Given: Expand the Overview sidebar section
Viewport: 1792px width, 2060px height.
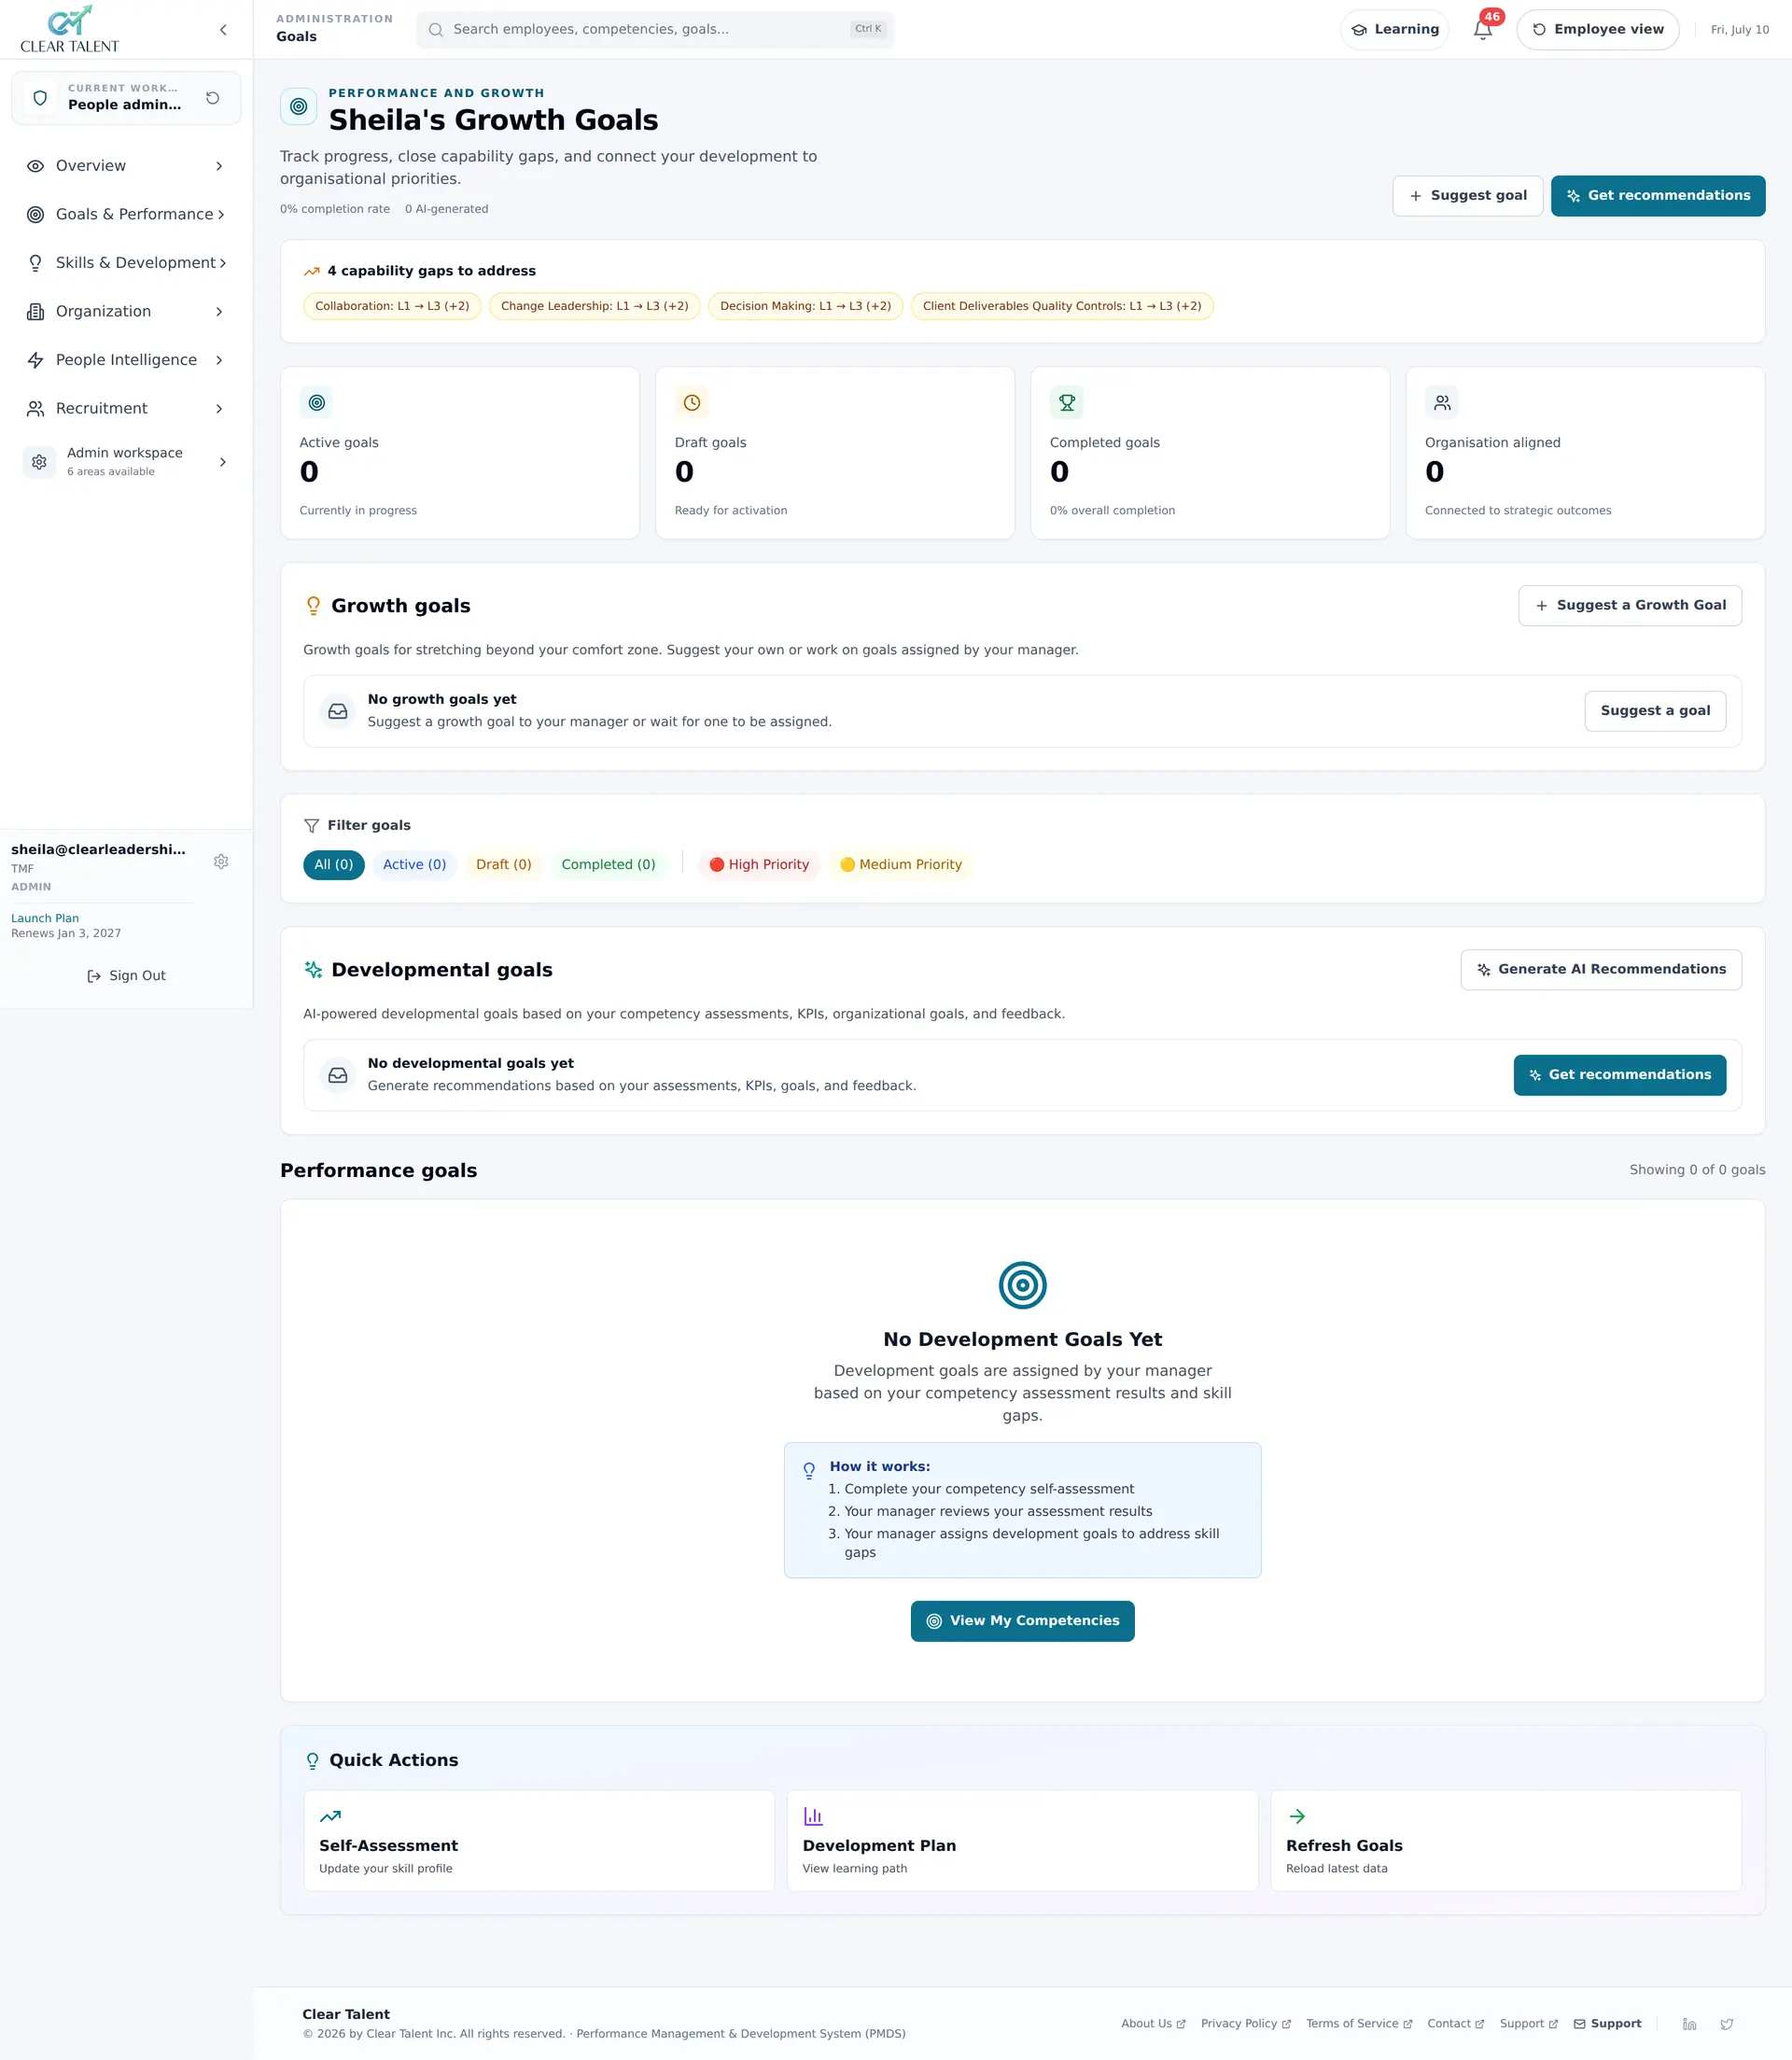Looking at the screenshot, I should [x=126, y=166].
